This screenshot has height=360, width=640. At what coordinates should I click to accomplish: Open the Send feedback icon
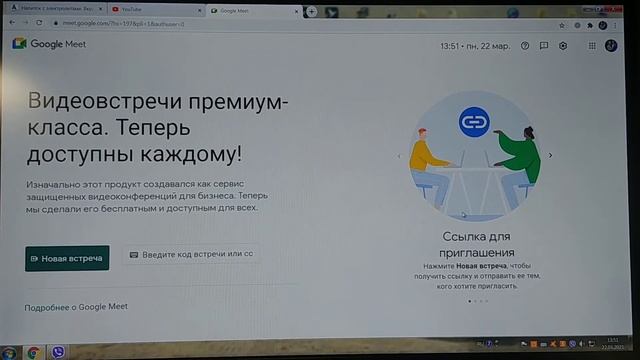tap(544, 46)
